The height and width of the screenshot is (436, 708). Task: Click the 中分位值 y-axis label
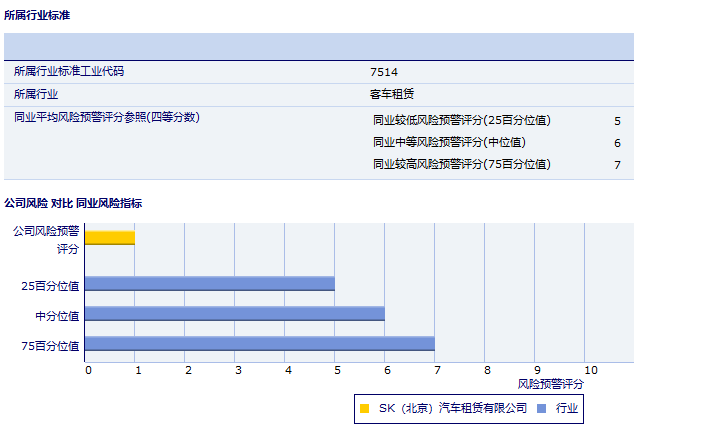click(57, 316)
